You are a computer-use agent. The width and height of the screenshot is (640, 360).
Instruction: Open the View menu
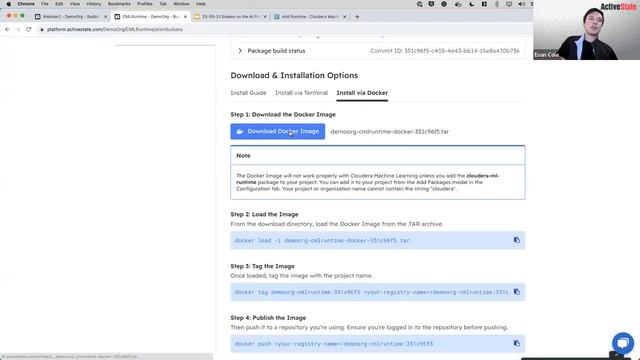click(x=75, y=4)
